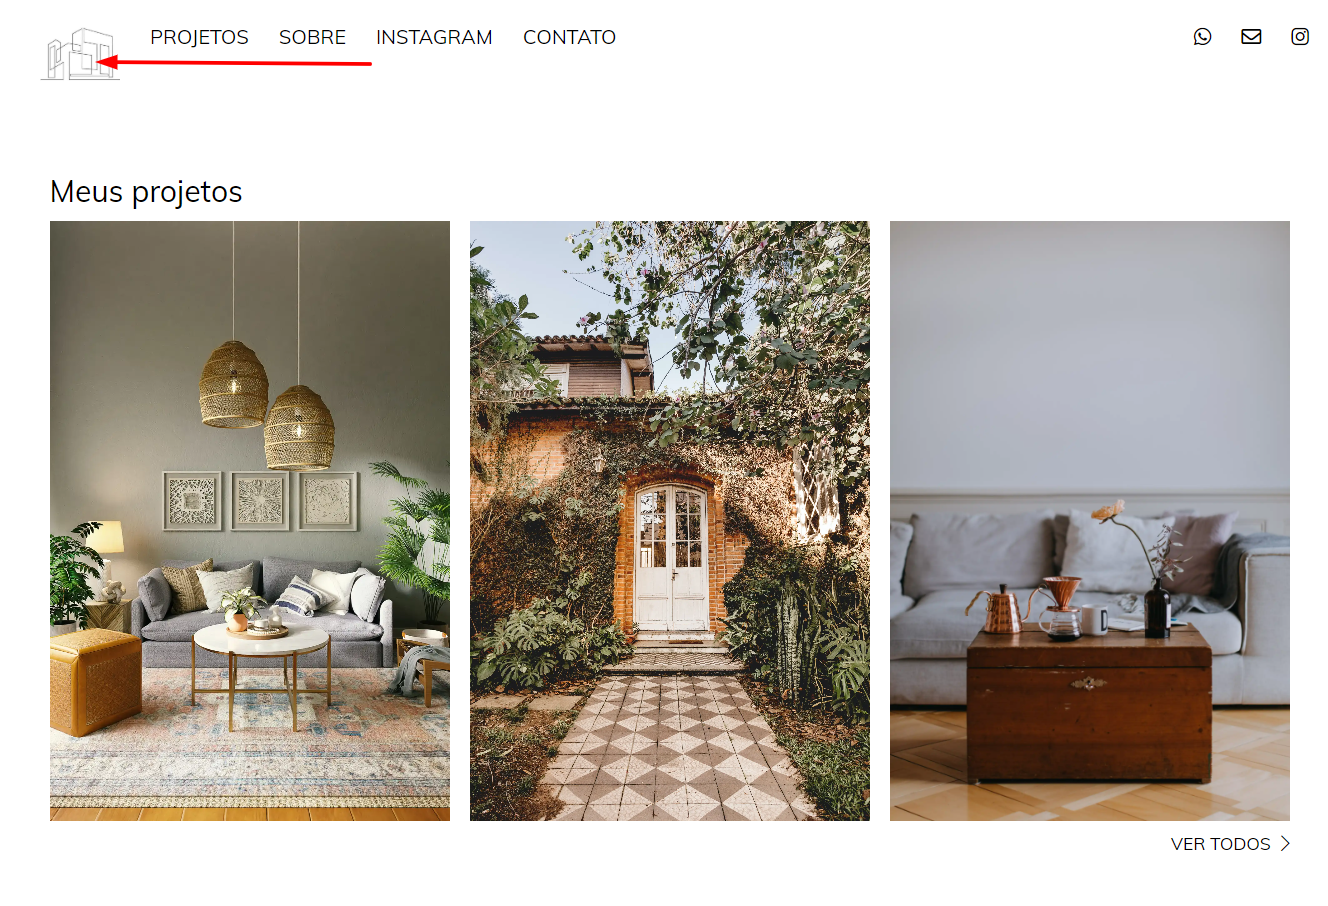Click the email envelope icon
Image resolution: width=1328 pixels, height=906 pixels.
[x=1251, y=37]
